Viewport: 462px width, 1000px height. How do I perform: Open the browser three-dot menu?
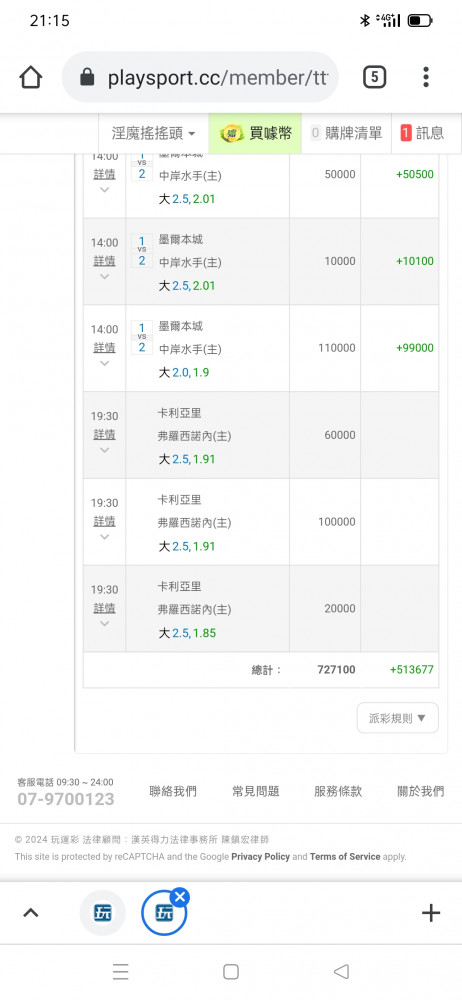[426, 77]
